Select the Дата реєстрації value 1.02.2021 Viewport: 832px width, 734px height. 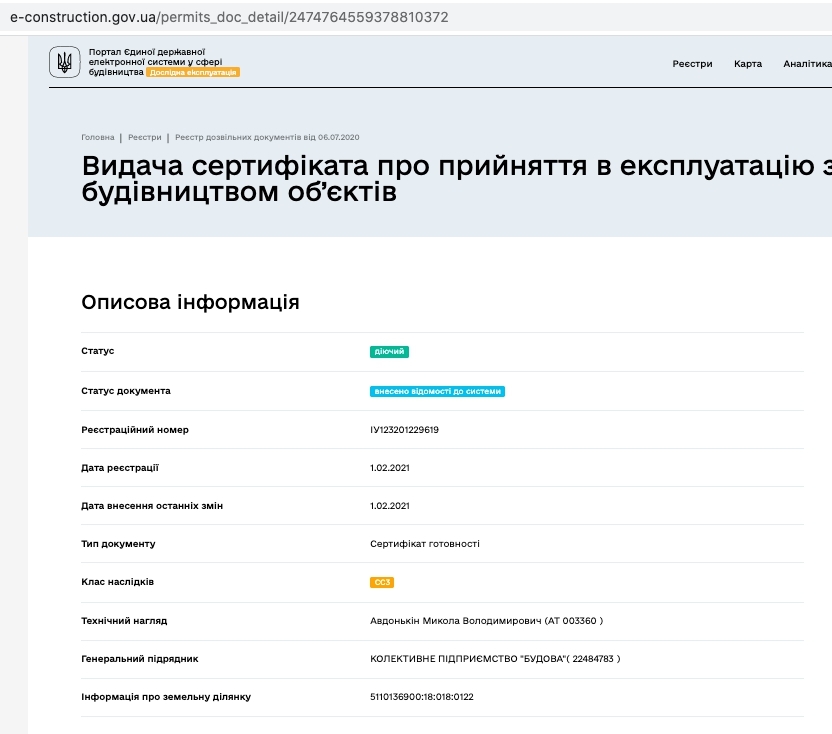coord(389,468)
